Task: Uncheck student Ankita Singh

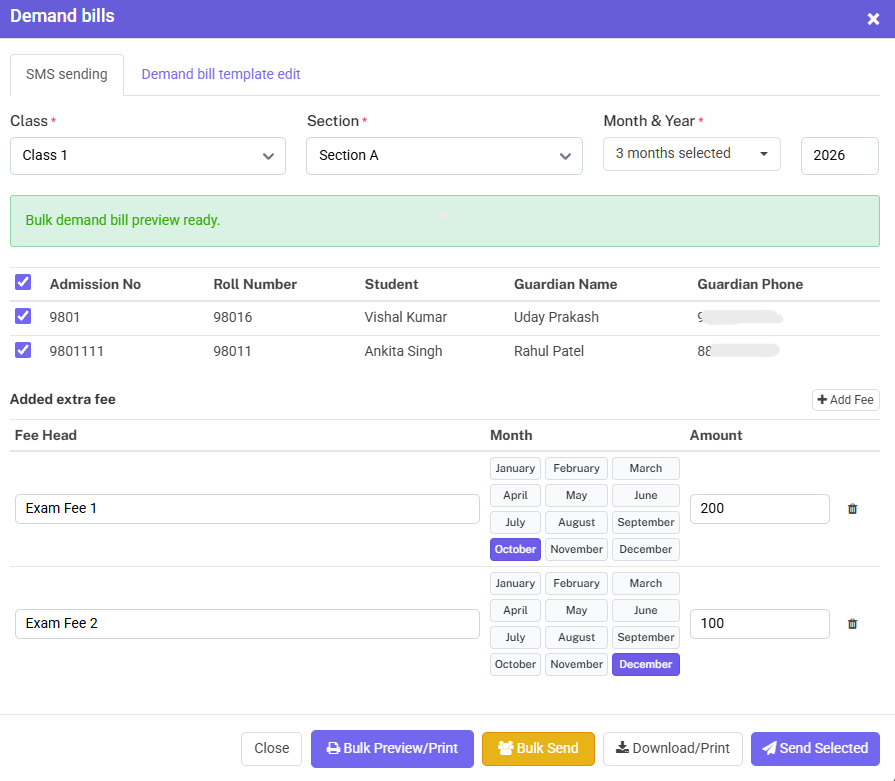Action: tap(23, 350)
